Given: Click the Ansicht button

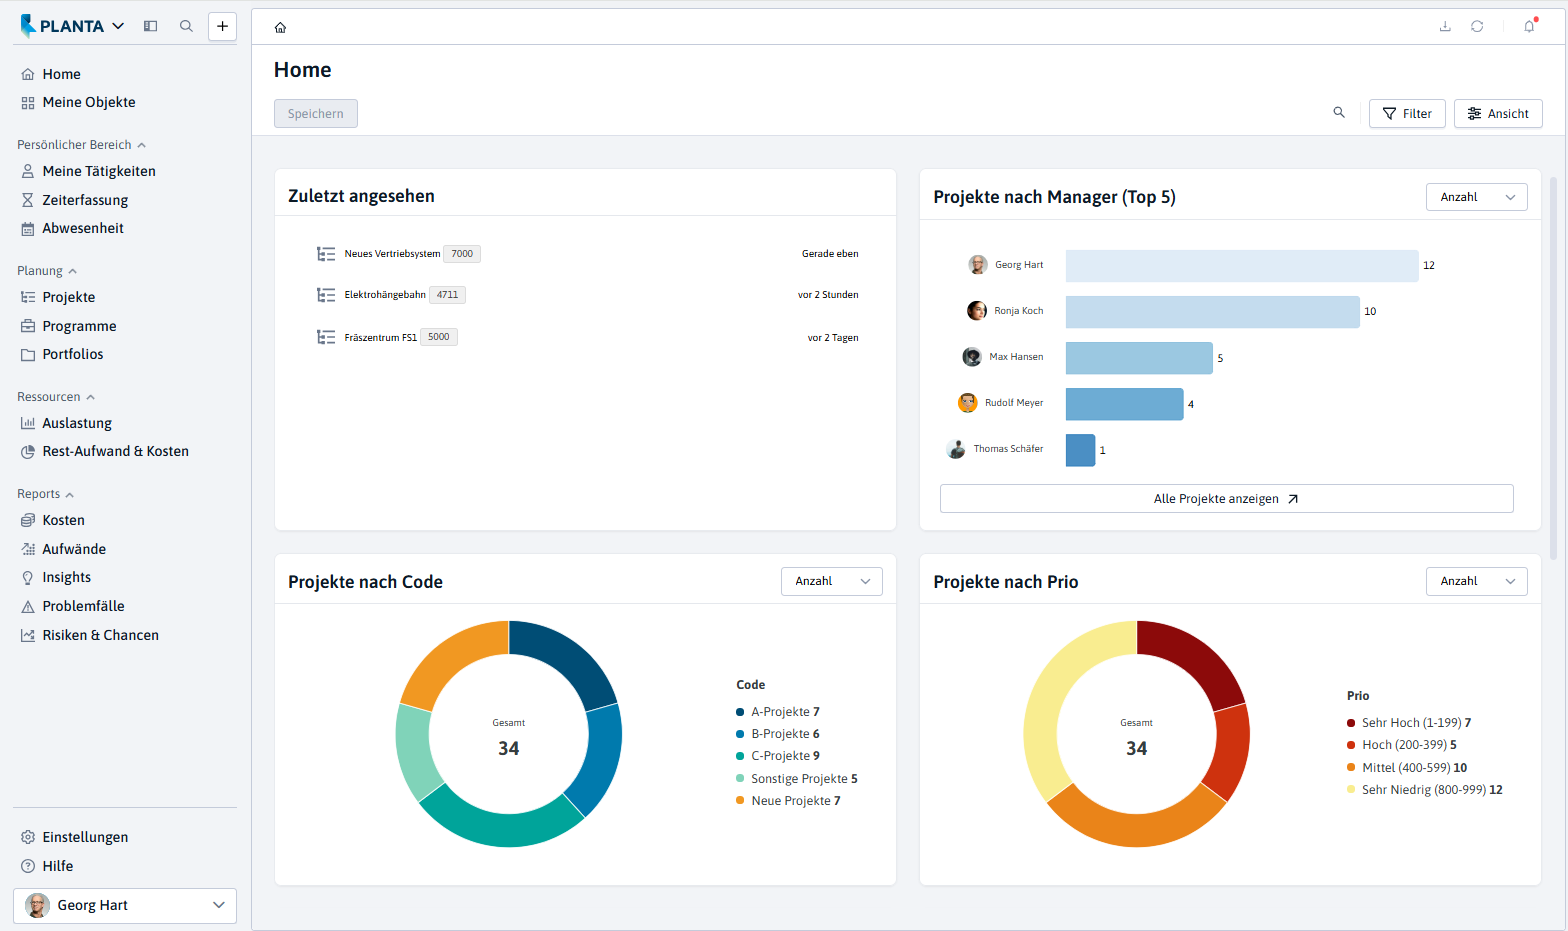Looking at the screenshot, I should pyautogui.click(x=1498, y=113).
